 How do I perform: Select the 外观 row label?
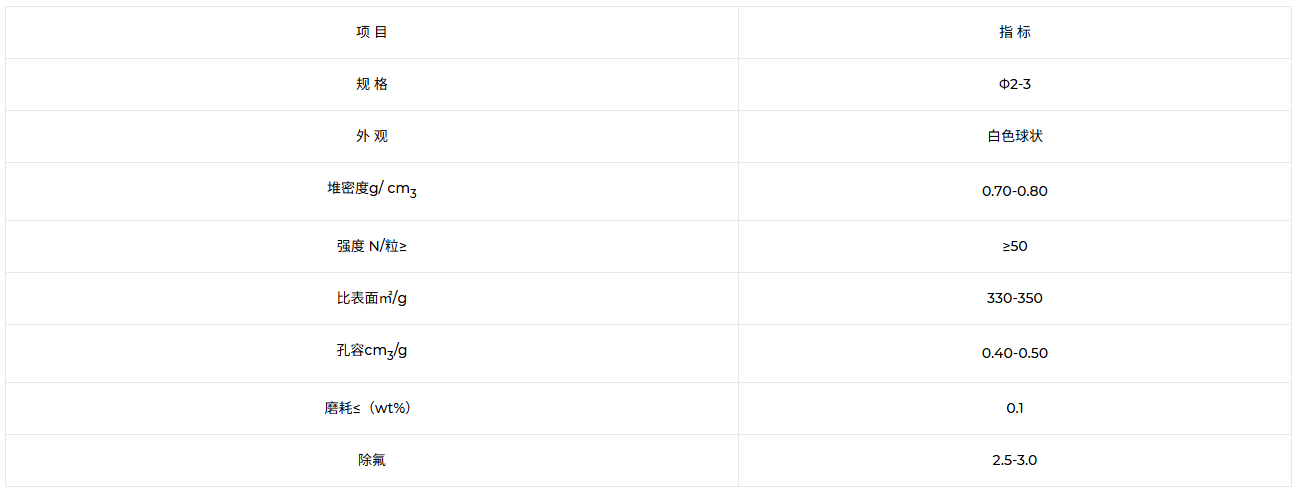[x=372, y=136]
